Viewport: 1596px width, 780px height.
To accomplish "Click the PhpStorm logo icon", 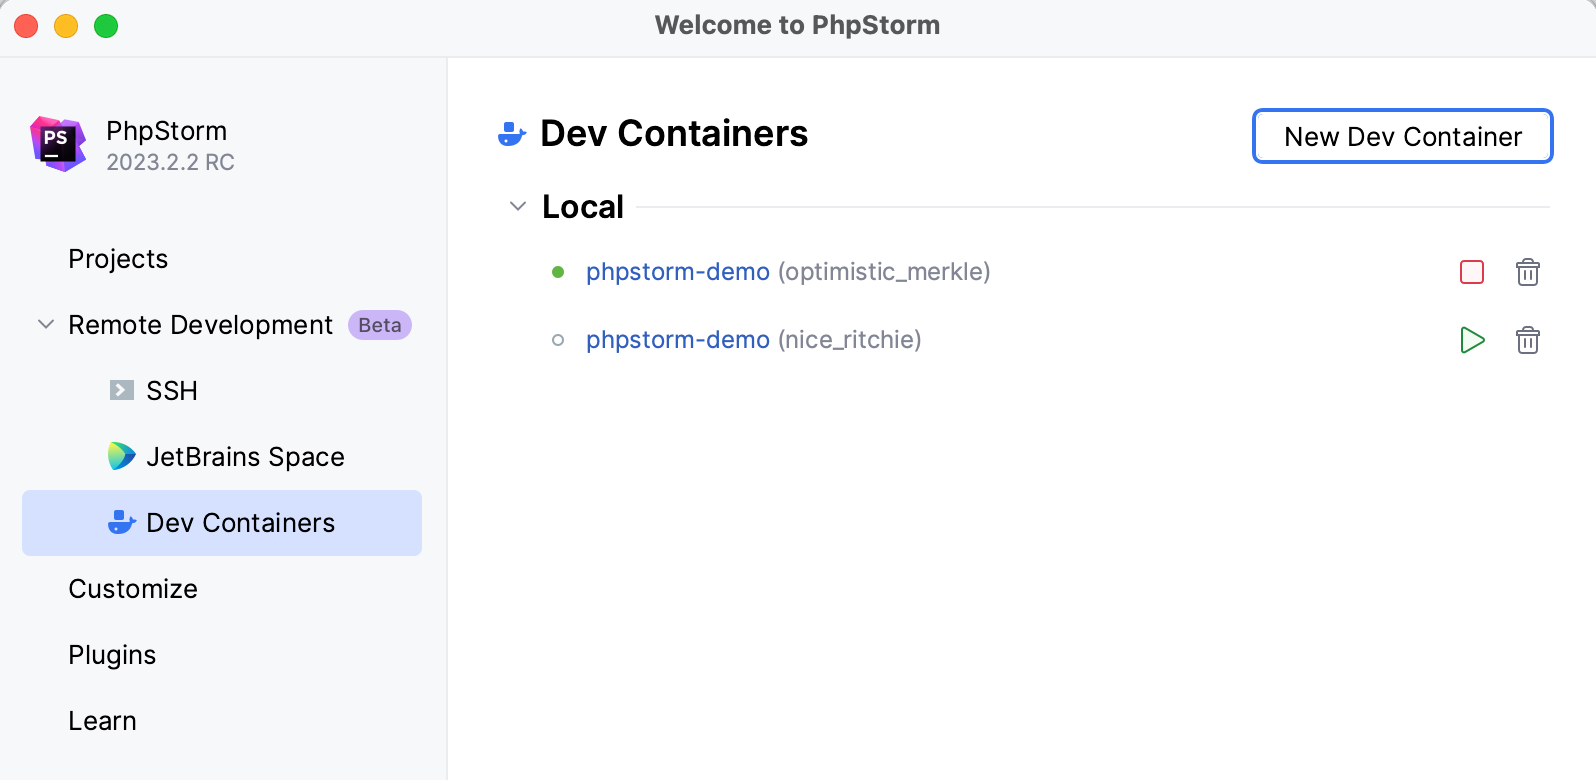I will click(x=58, y=144).
